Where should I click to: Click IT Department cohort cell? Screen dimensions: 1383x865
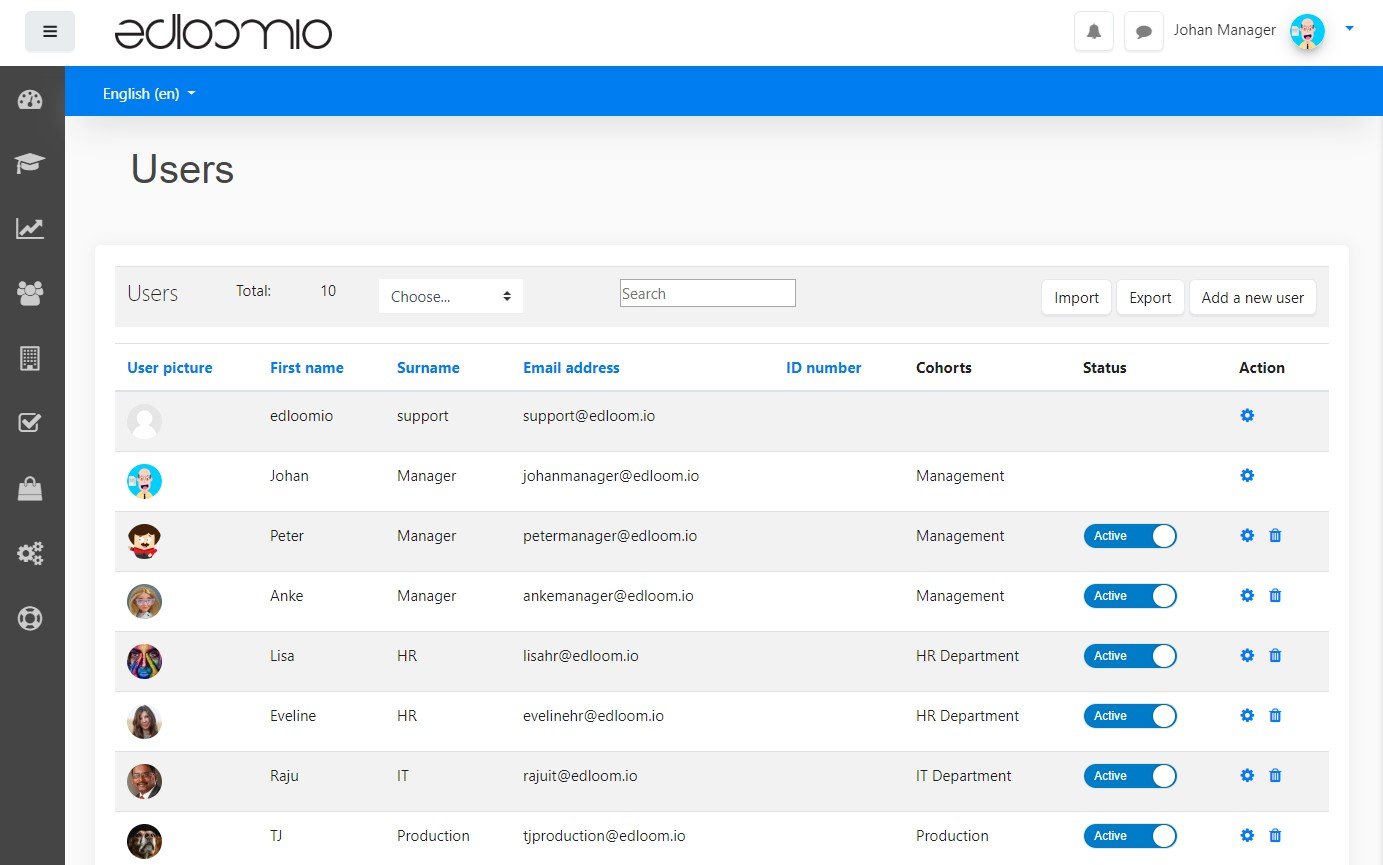click(x=964, y=775)
